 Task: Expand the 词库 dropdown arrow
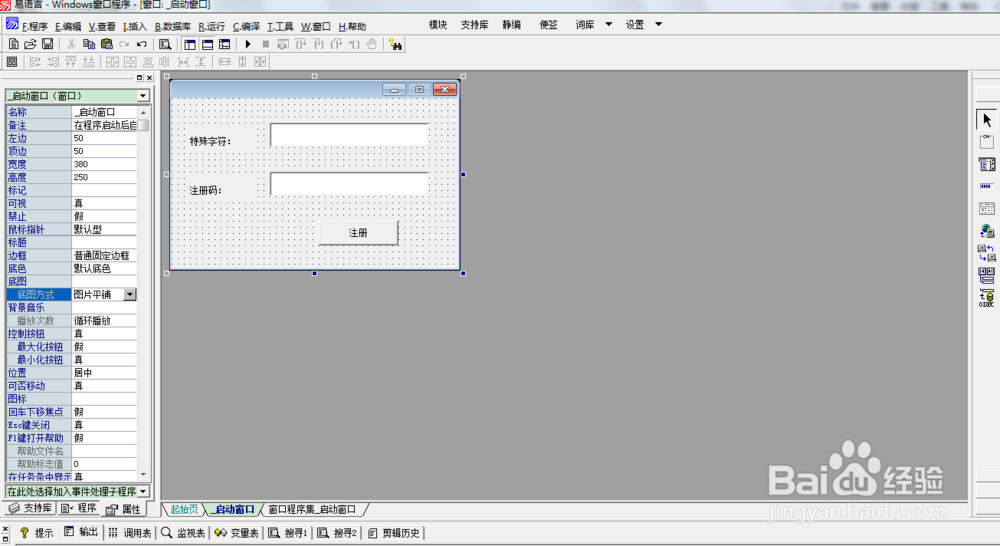coord(608,24)
